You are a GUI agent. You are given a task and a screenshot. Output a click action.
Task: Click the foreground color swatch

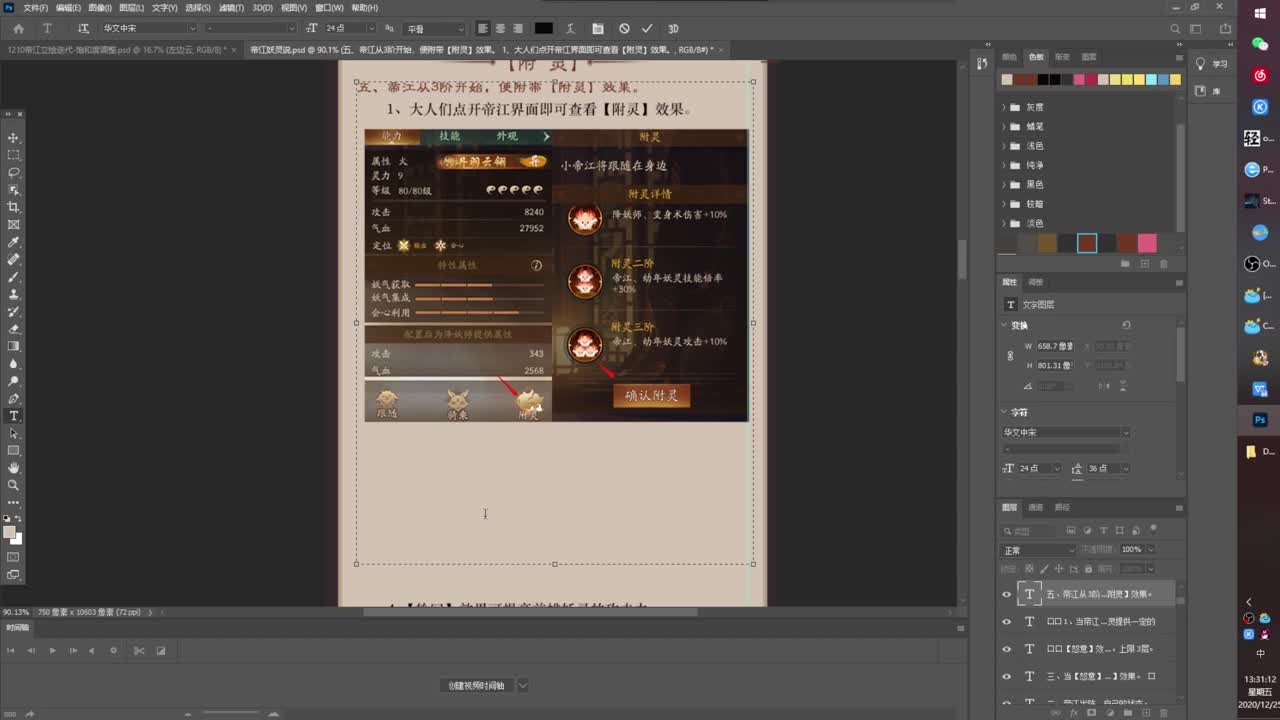tap(10, 531)
